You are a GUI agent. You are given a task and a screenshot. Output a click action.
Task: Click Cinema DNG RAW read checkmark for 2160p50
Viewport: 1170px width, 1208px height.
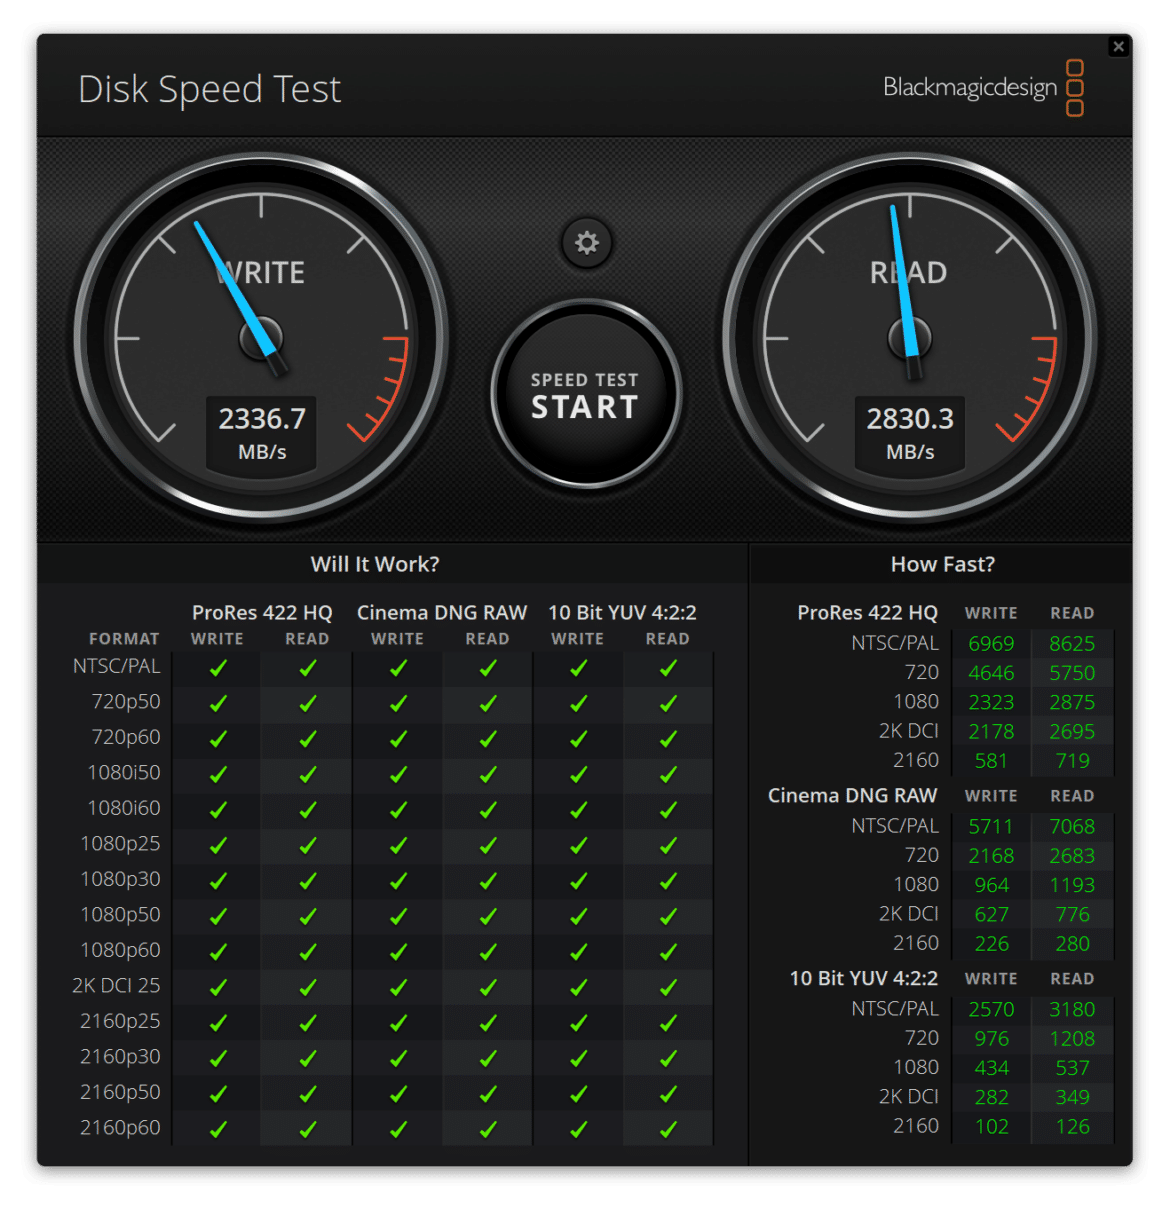488,1094
